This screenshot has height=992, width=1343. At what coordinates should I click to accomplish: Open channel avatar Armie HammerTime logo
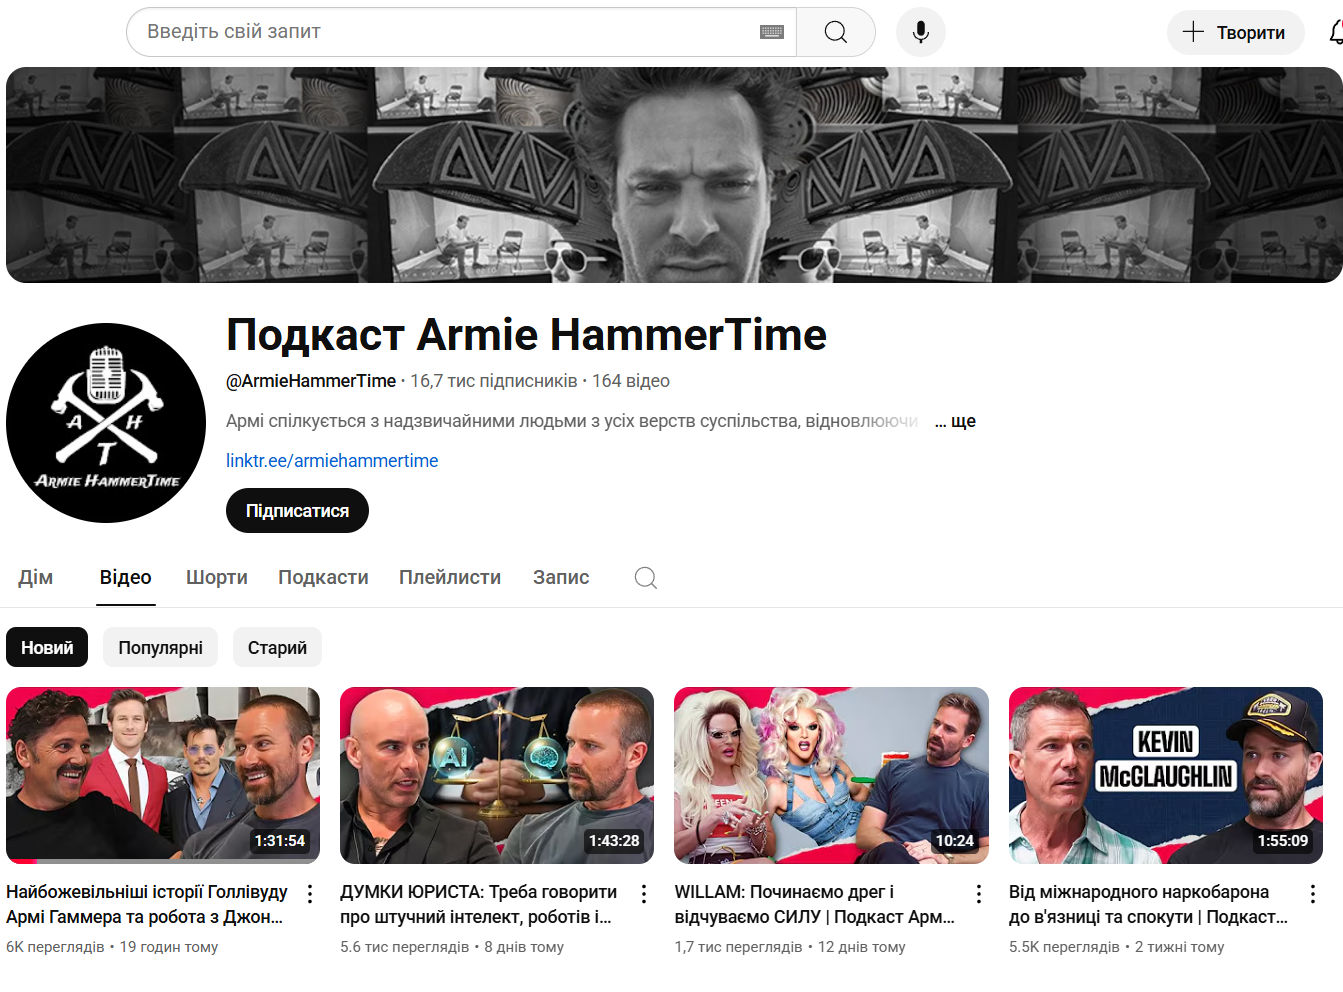tap(106, 423)
